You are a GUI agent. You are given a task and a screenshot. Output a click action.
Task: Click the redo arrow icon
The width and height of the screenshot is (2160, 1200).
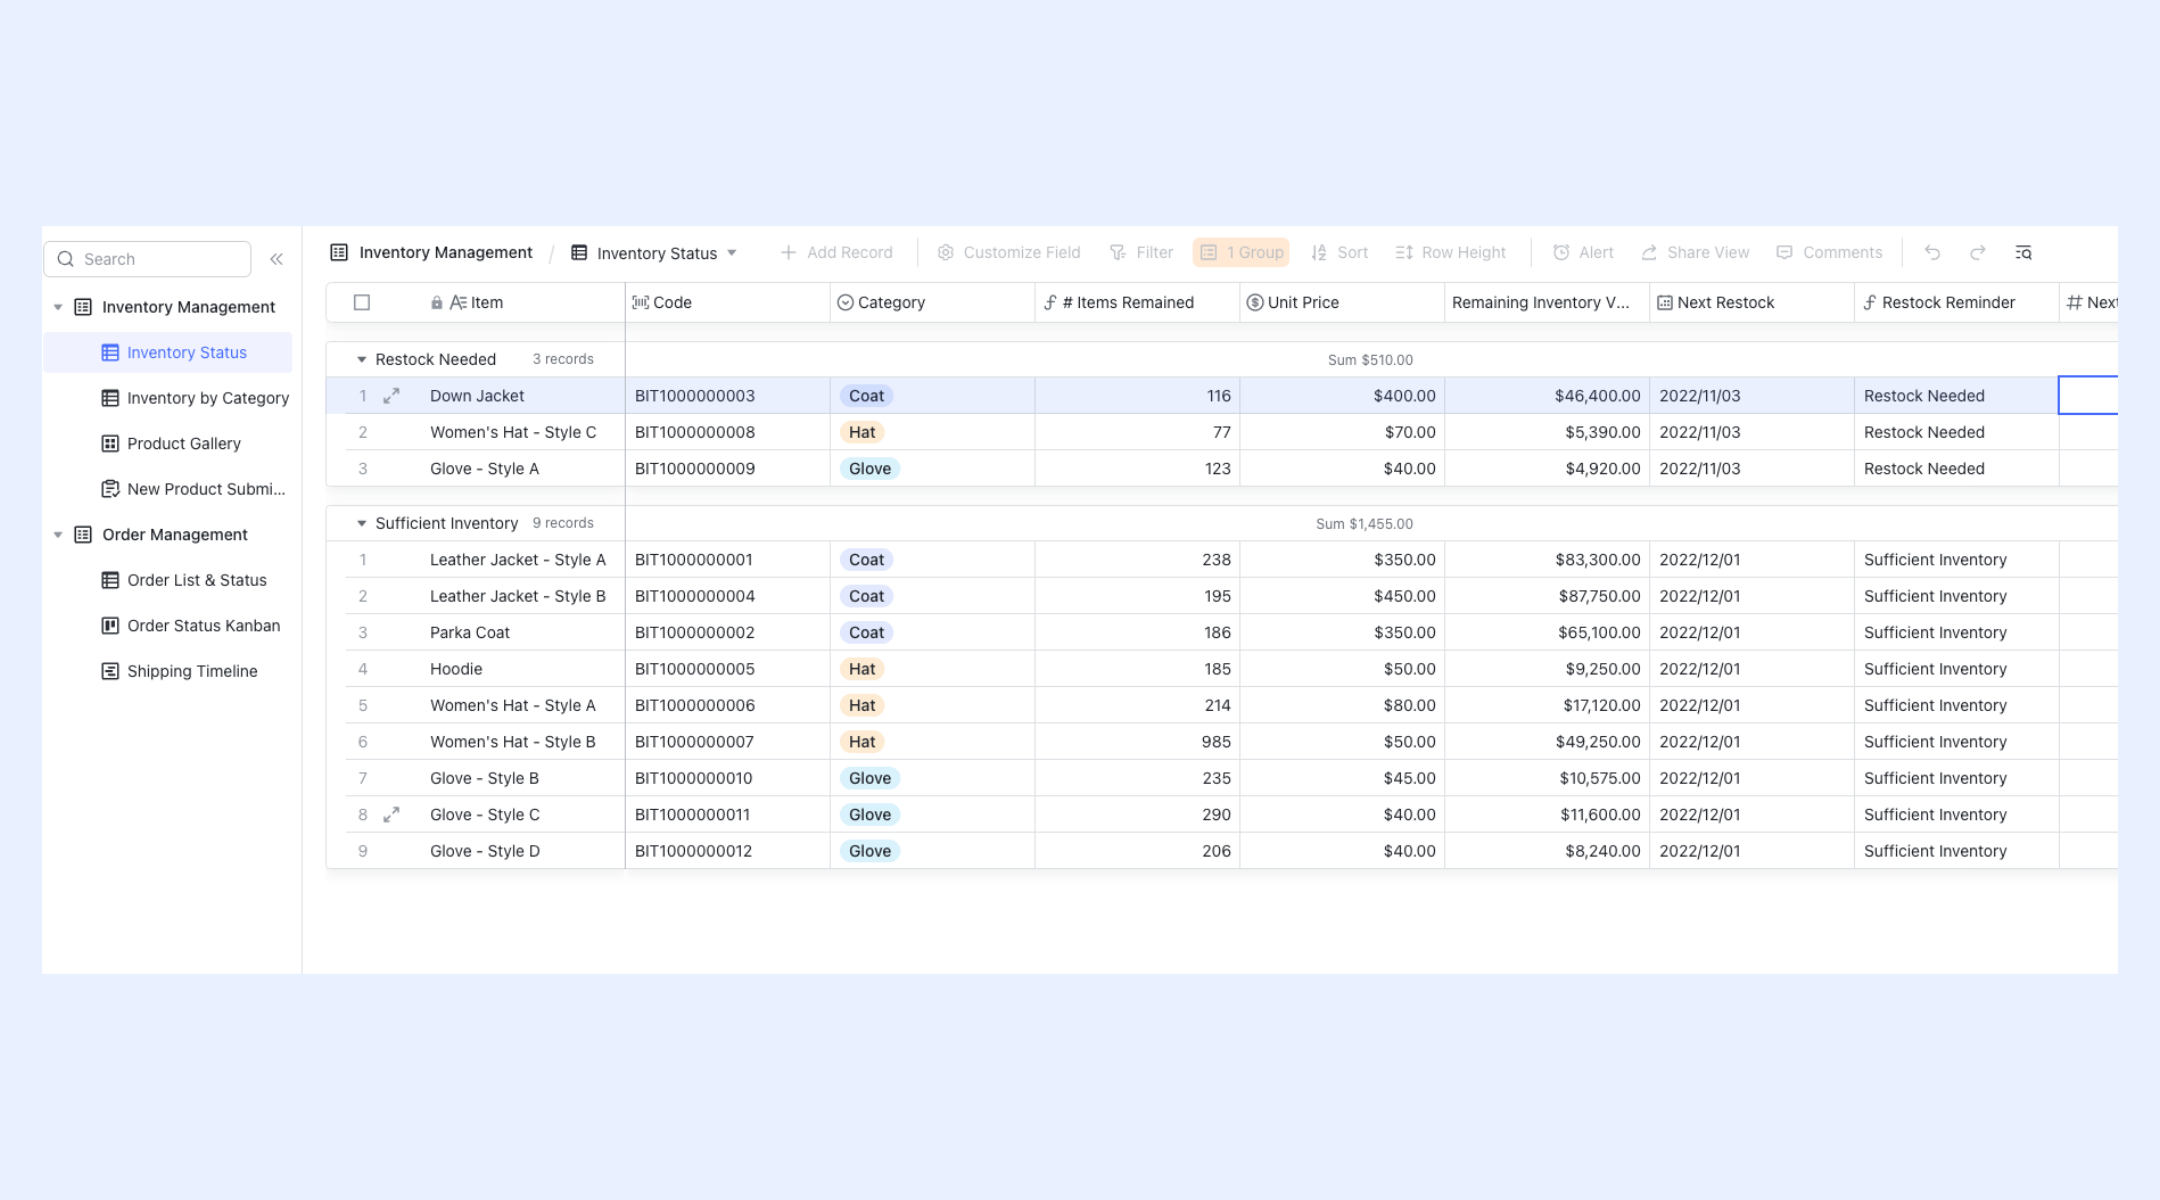coord(1978,253)
